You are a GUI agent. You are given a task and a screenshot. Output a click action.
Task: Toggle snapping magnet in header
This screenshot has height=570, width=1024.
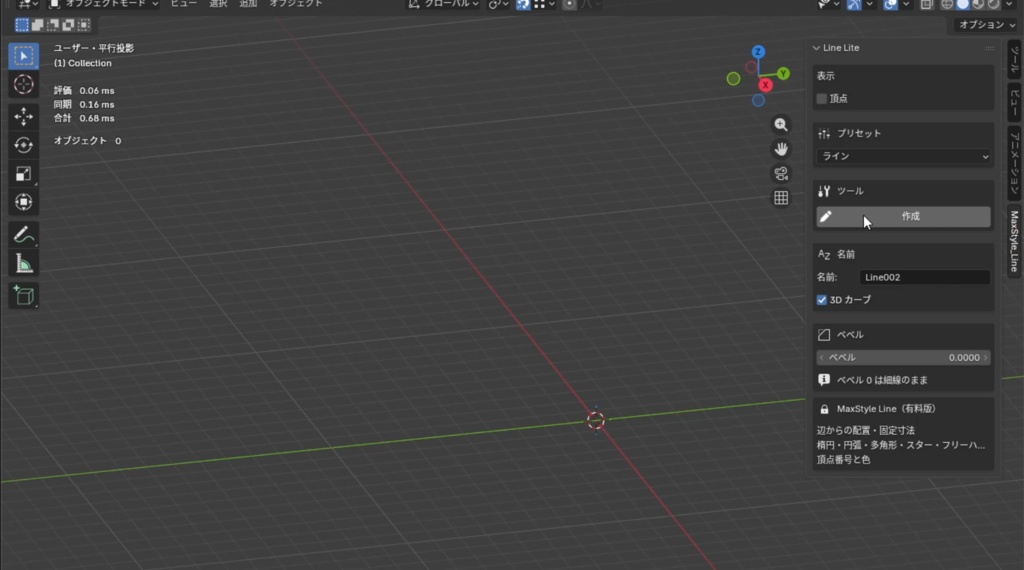point(523,4)
